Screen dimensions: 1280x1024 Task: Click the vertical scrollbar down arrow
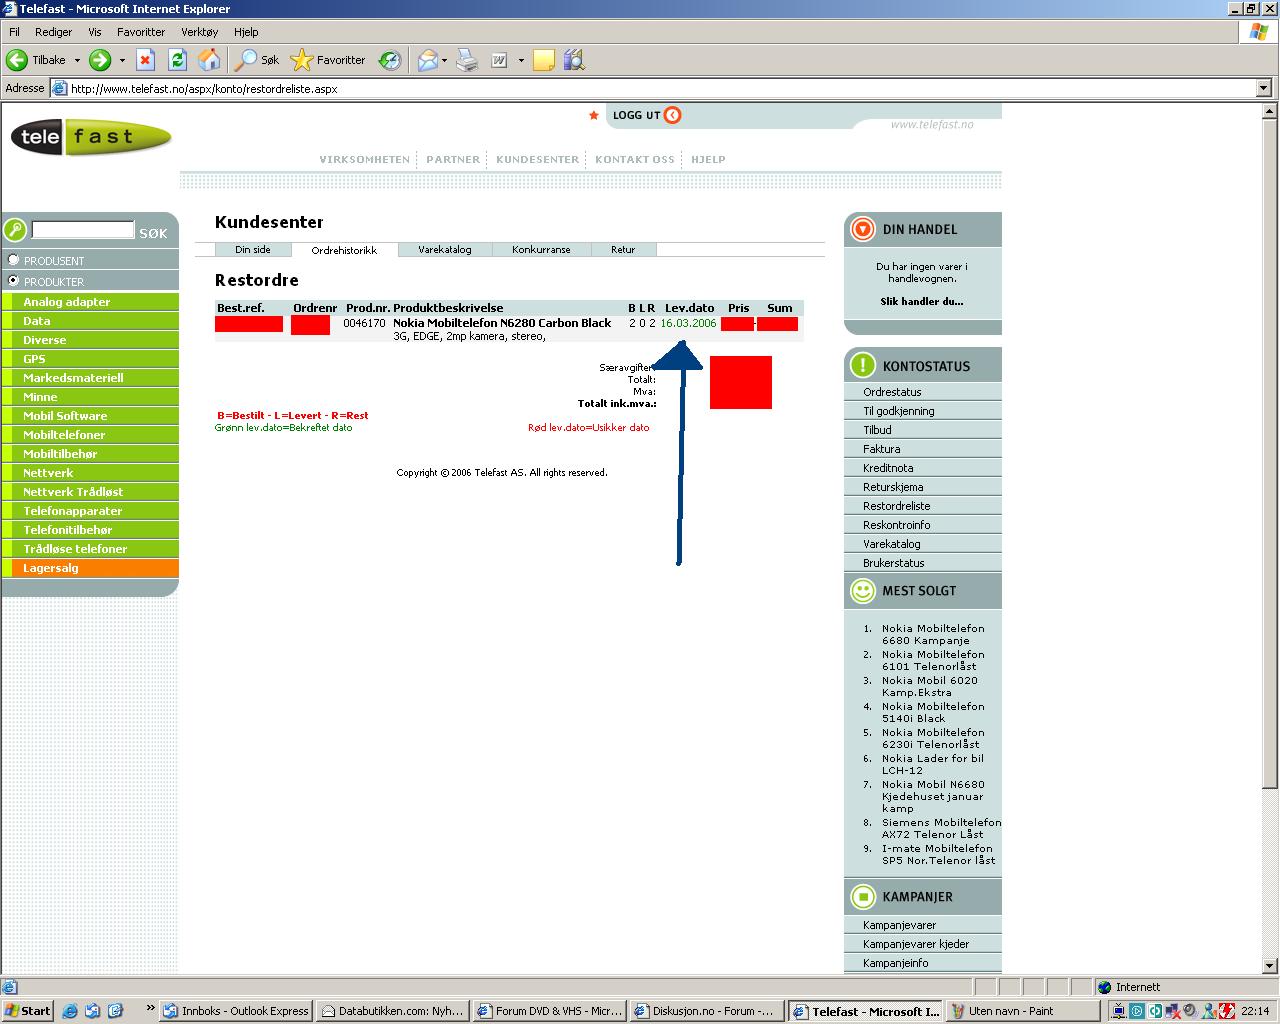1271,966
